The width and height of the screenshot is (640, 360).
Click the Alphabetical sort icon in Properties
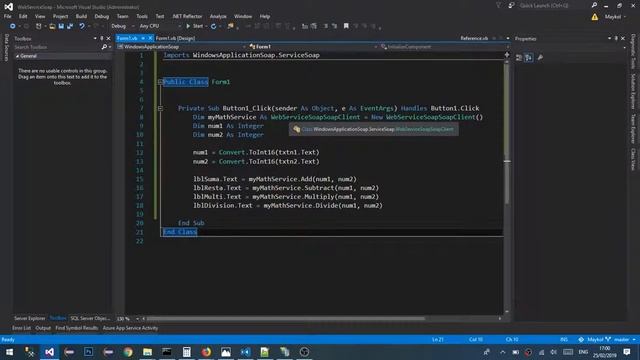coord(529,58)
